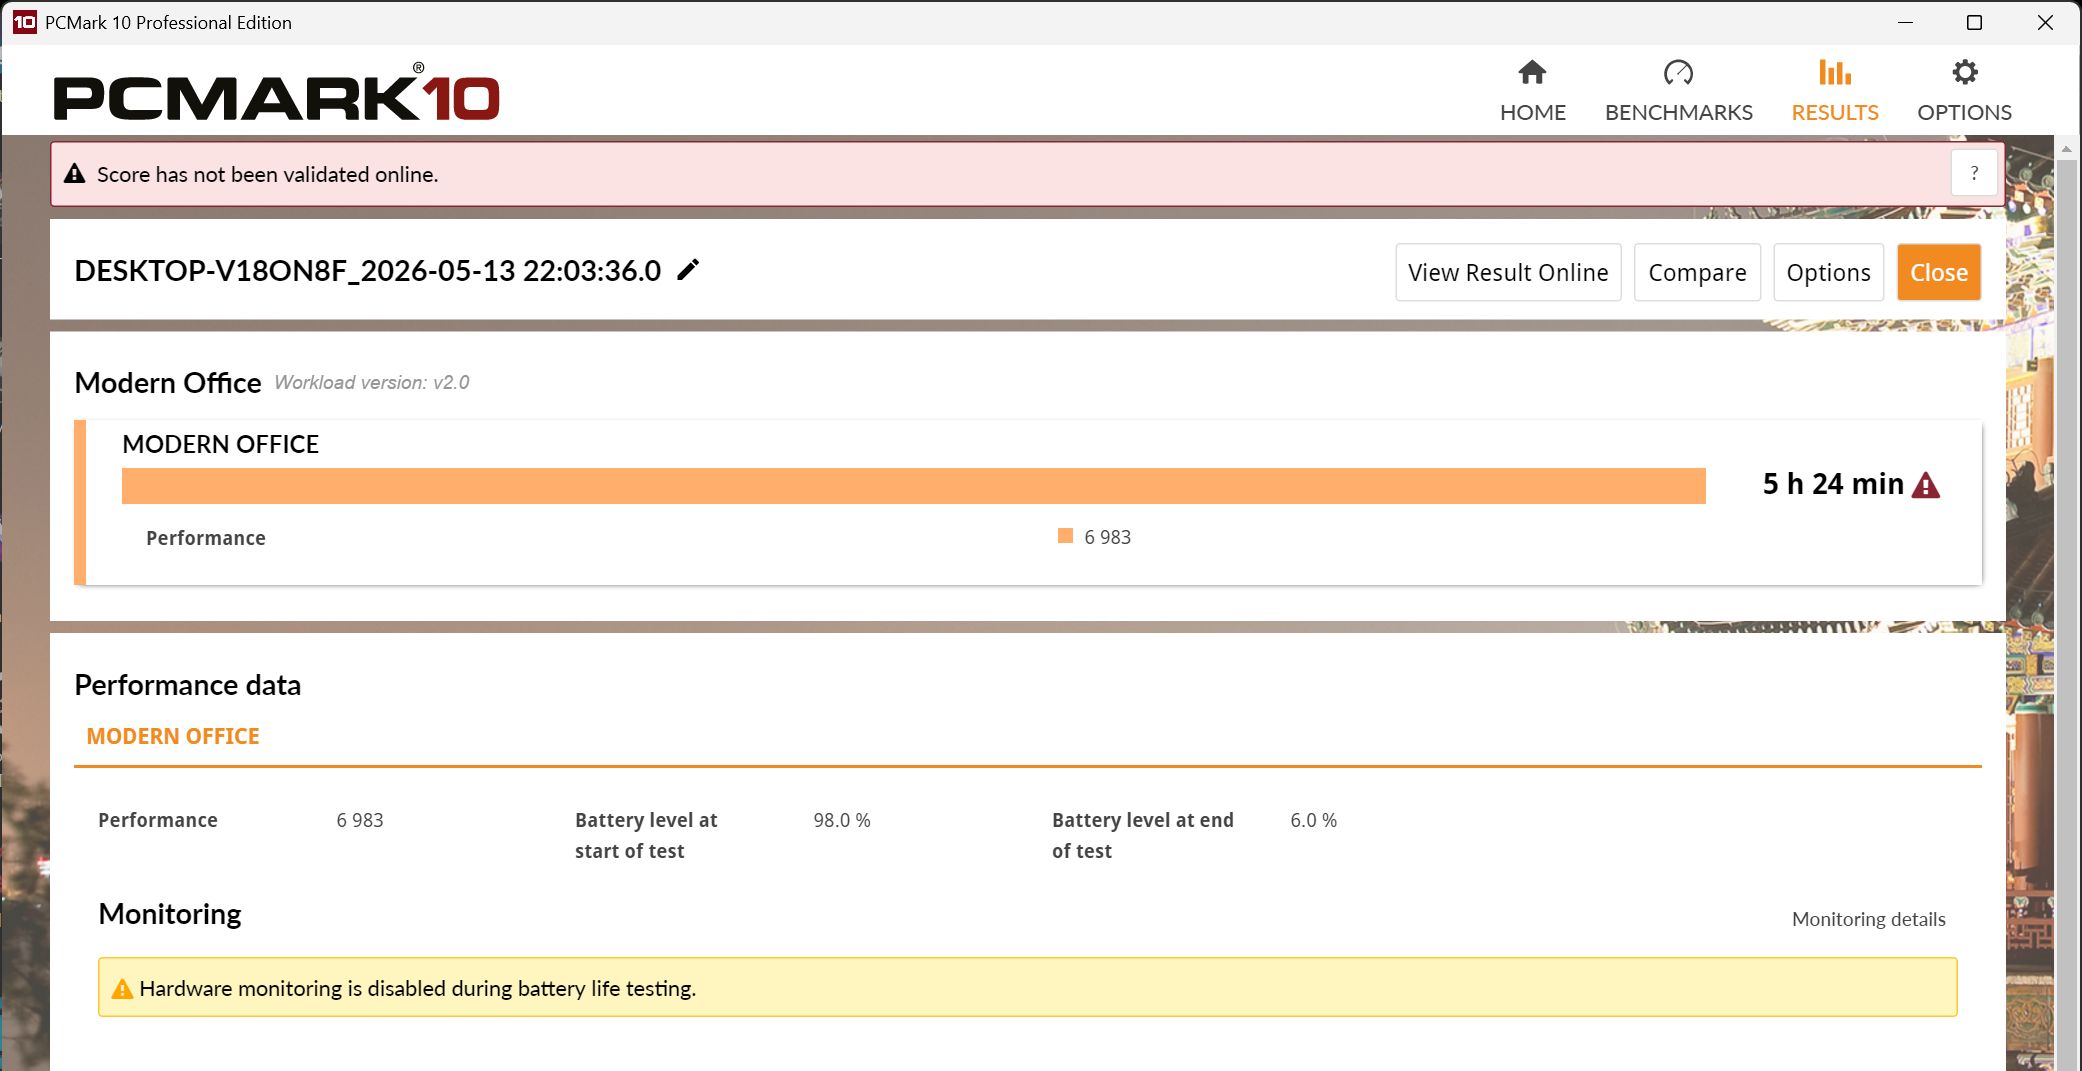
Task: Open the result Options button
Action: pos(1828,272)
